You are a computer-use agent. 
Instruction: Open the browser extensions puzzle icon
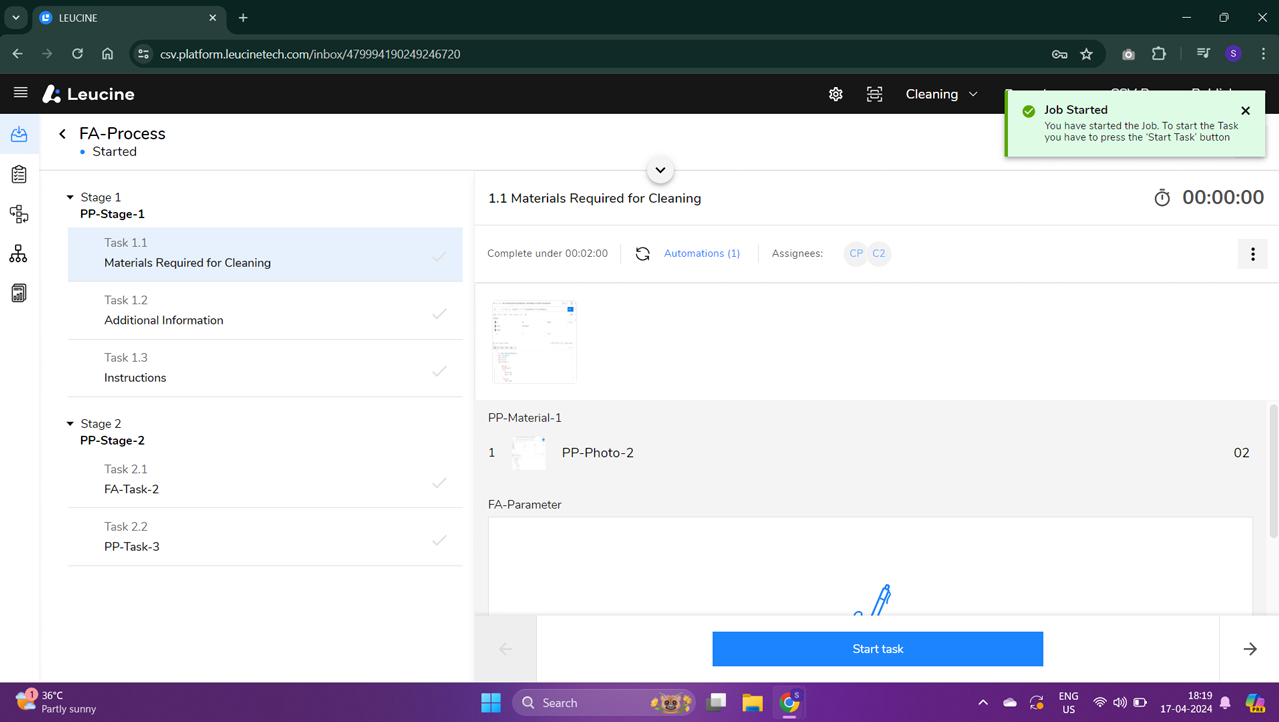tap(1159, 54)
